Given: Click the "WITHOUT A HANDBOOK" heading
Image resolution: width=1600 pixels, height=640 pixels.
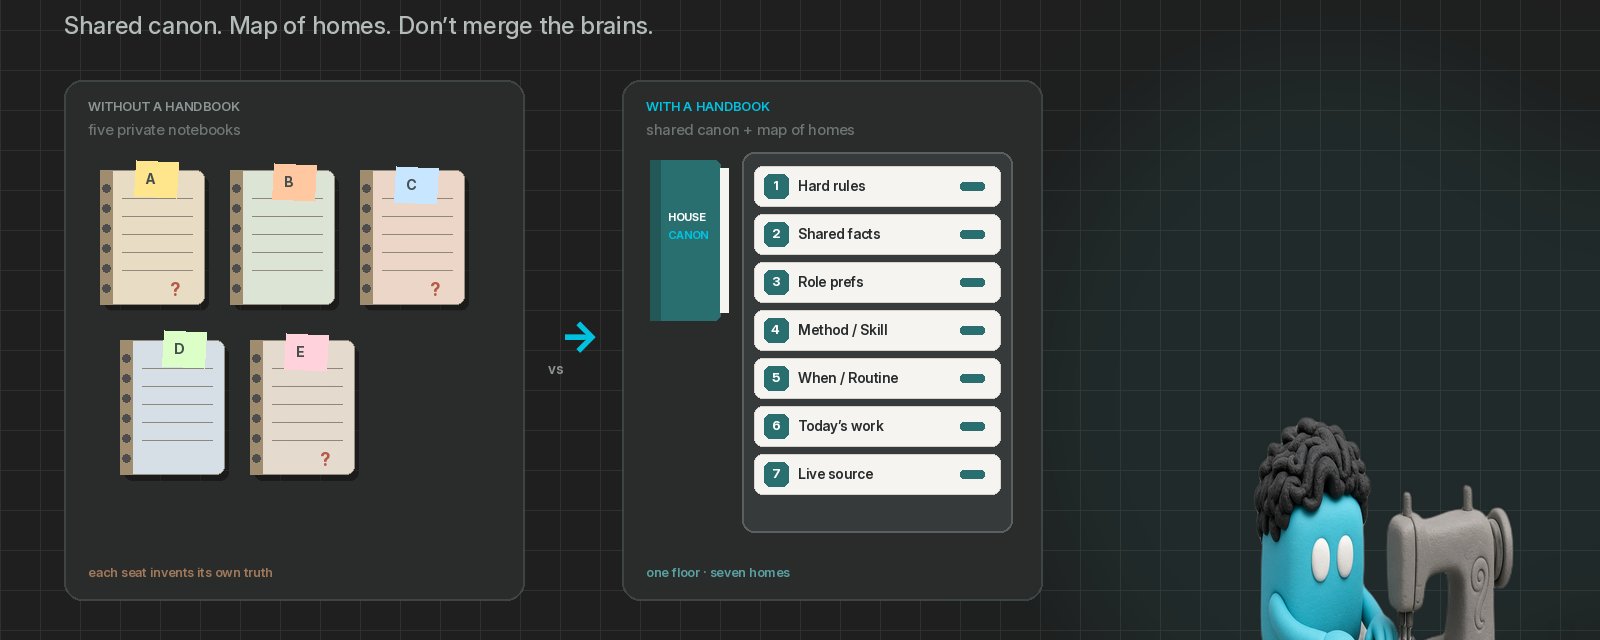Looking at the screenshot, I should coord(164,106).
